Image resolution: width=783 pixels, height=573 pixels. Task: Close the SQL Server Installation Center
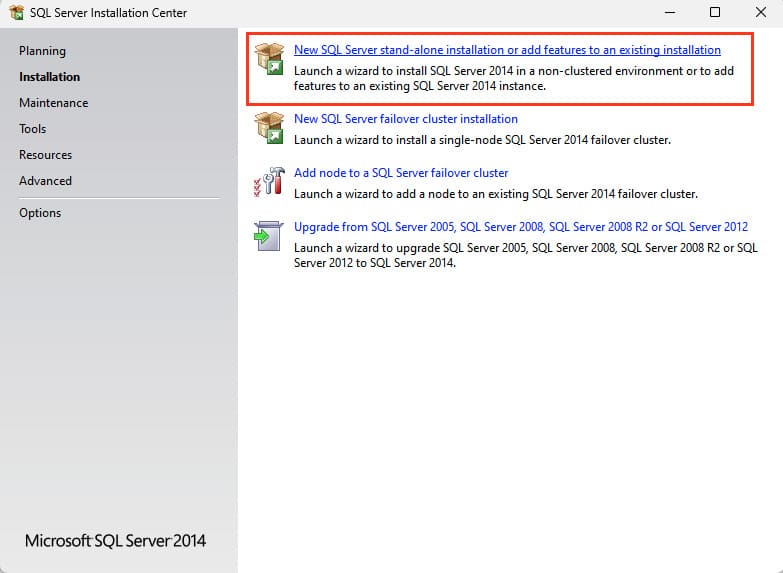tap(761, 12)
